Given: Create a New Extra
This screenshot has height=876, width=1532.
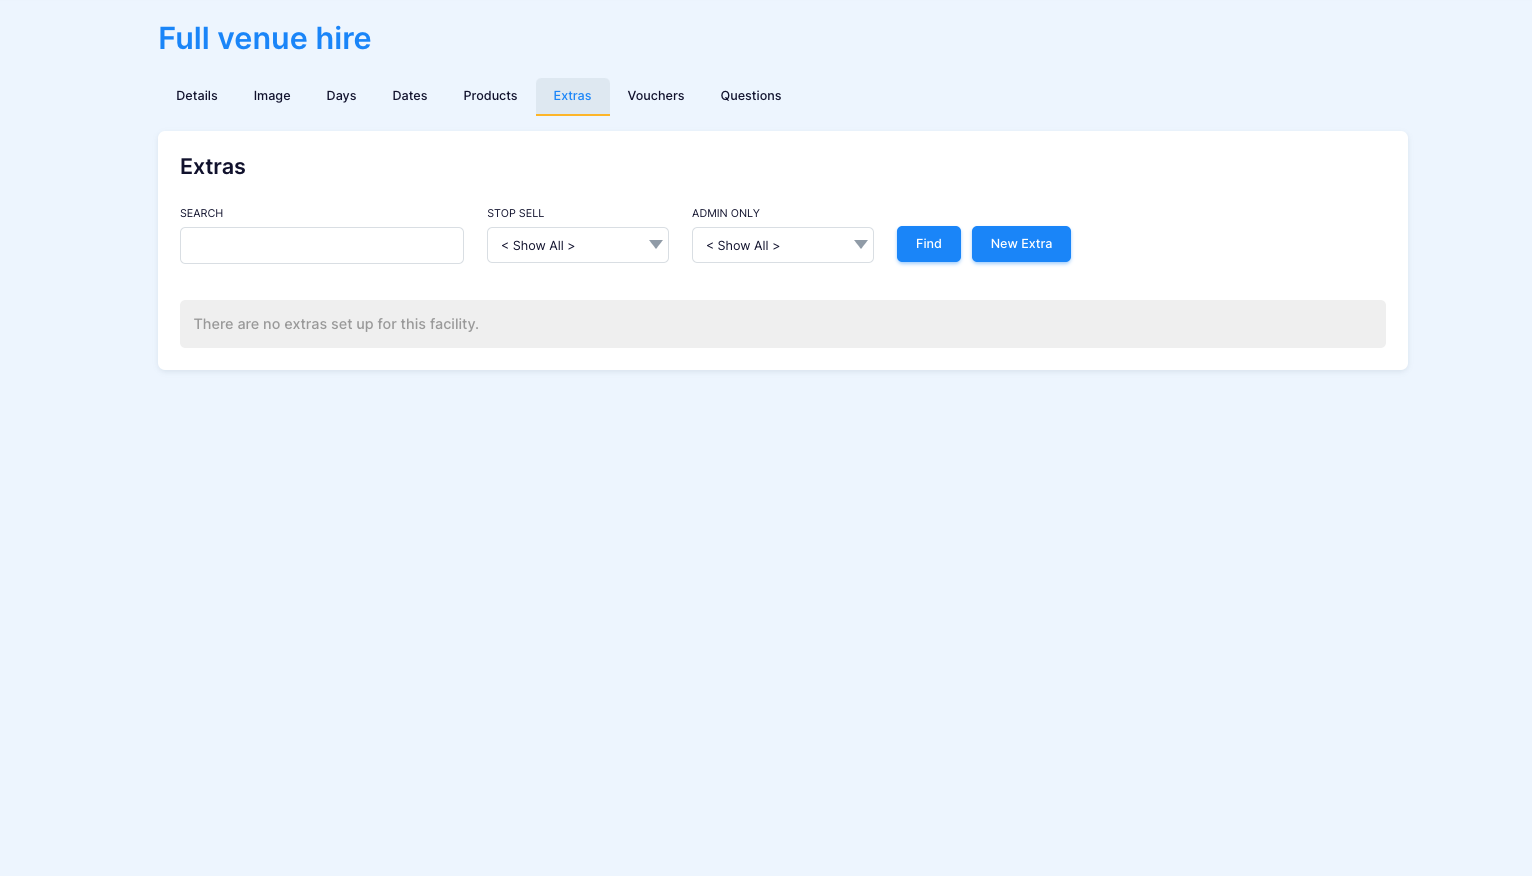Looking at the screenshot, I should tap(1021, 244).
